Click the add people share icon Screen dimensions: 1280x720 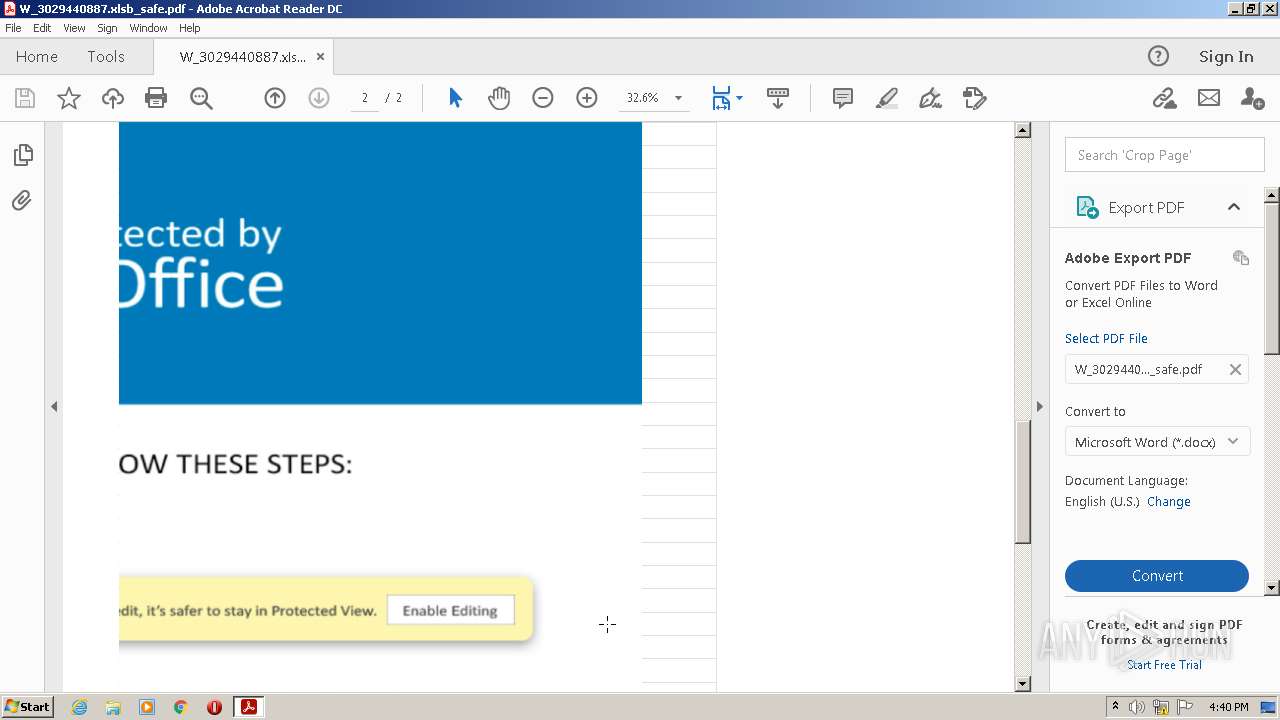[1252, 98]
